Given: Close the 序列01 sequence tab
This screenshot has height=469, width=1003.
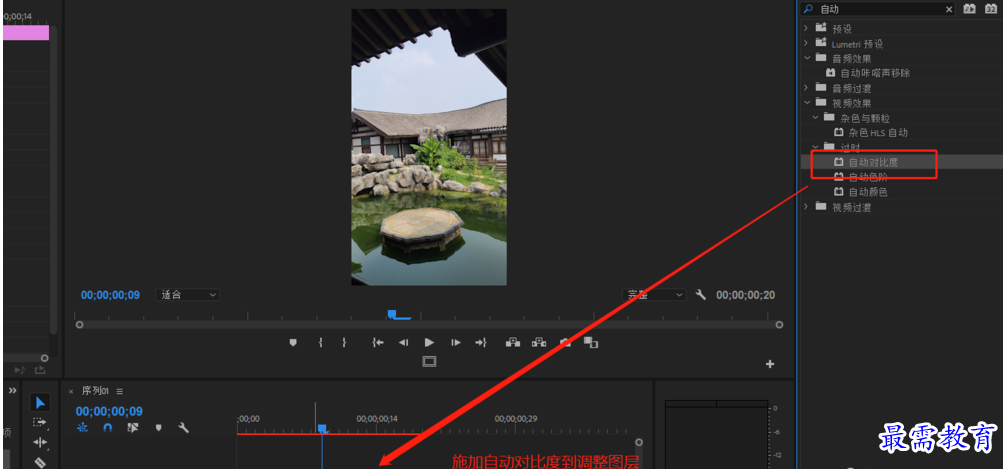Looking at the screenshot, I should click(x=71, y=391).
